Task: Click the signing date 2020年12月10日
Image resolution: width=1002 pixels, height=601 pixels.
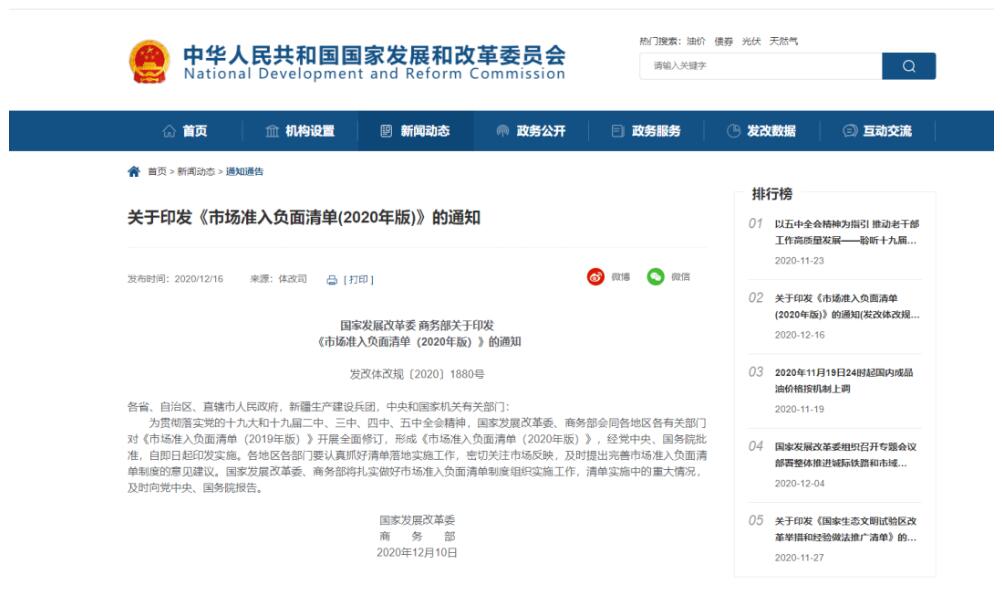Action: (417, 552)
